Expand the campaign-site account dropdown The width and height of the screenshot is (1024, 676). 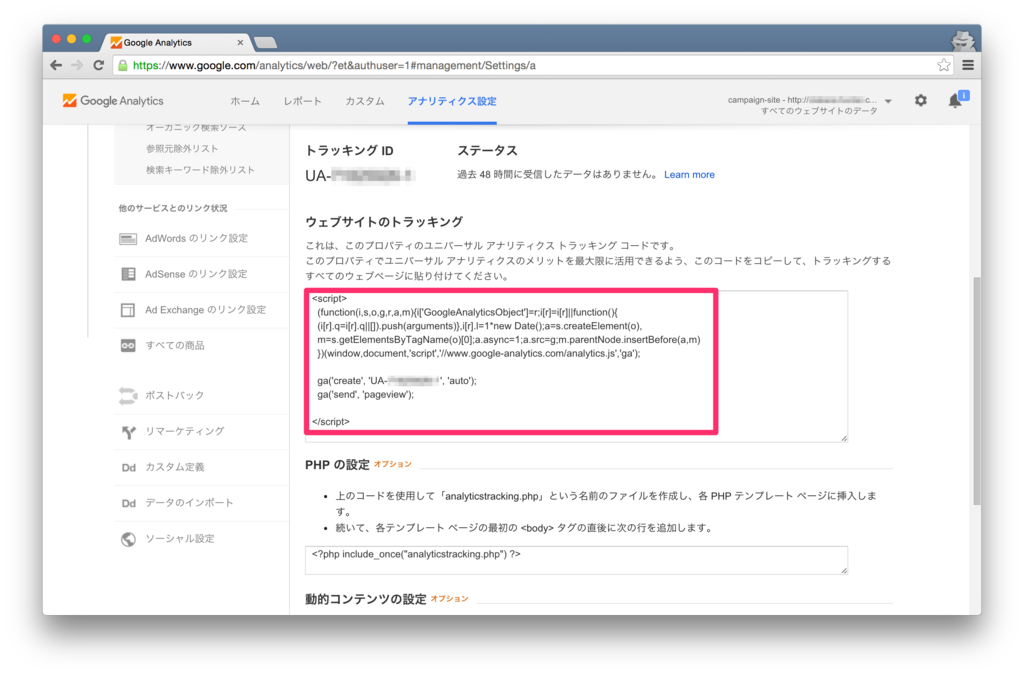[x=888, y=101]
